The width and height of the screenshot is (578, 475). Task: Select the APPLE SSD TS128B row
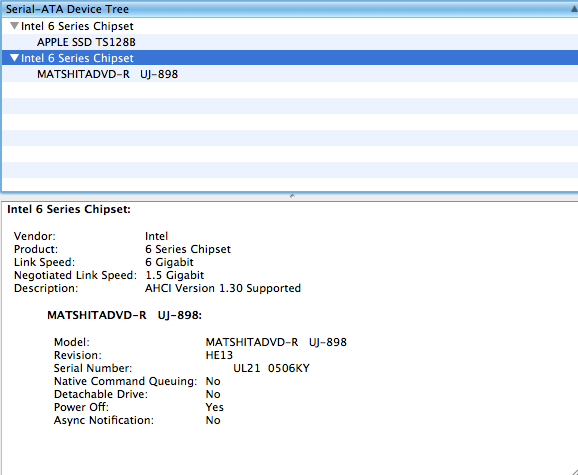(290, 42)
